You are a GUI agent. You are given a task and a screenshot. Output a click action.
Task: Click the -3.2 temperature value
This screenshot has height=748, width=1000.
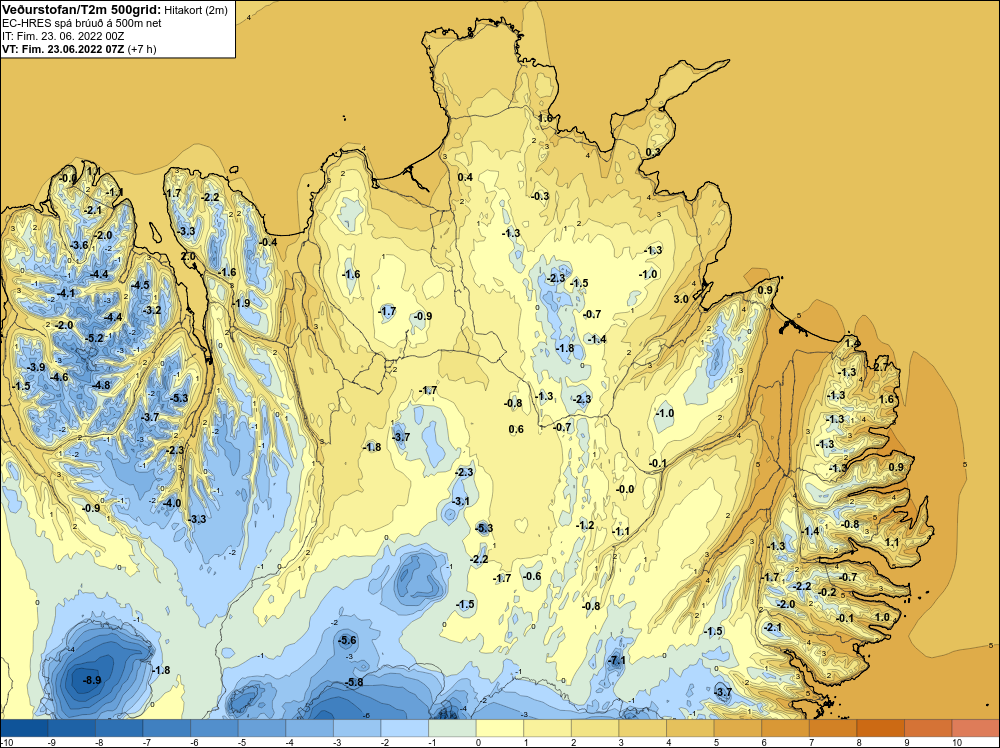[152, 311]
